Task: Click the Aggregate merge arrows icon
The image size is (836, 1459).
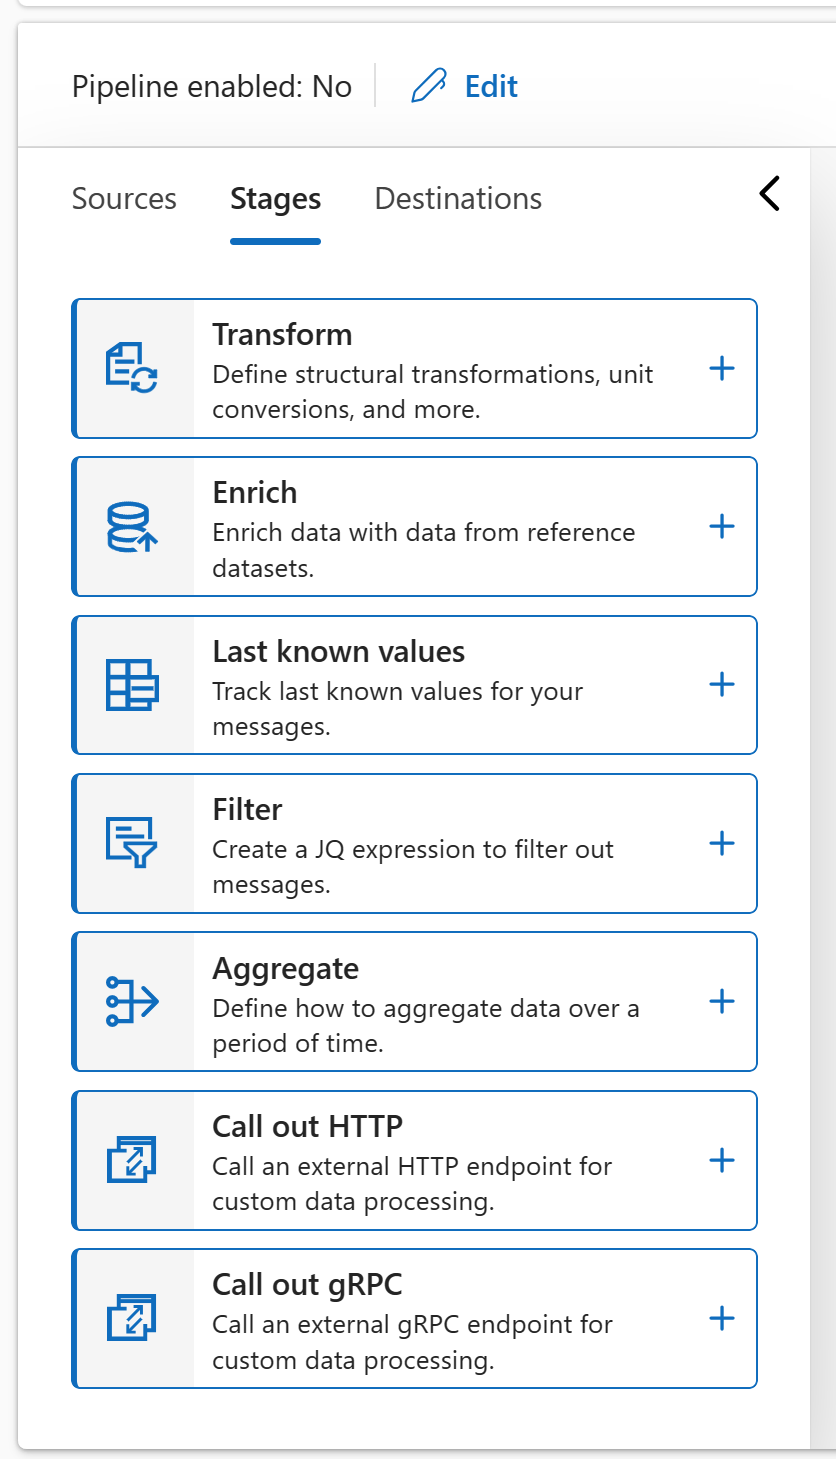Action: [x=132, y=1001]
